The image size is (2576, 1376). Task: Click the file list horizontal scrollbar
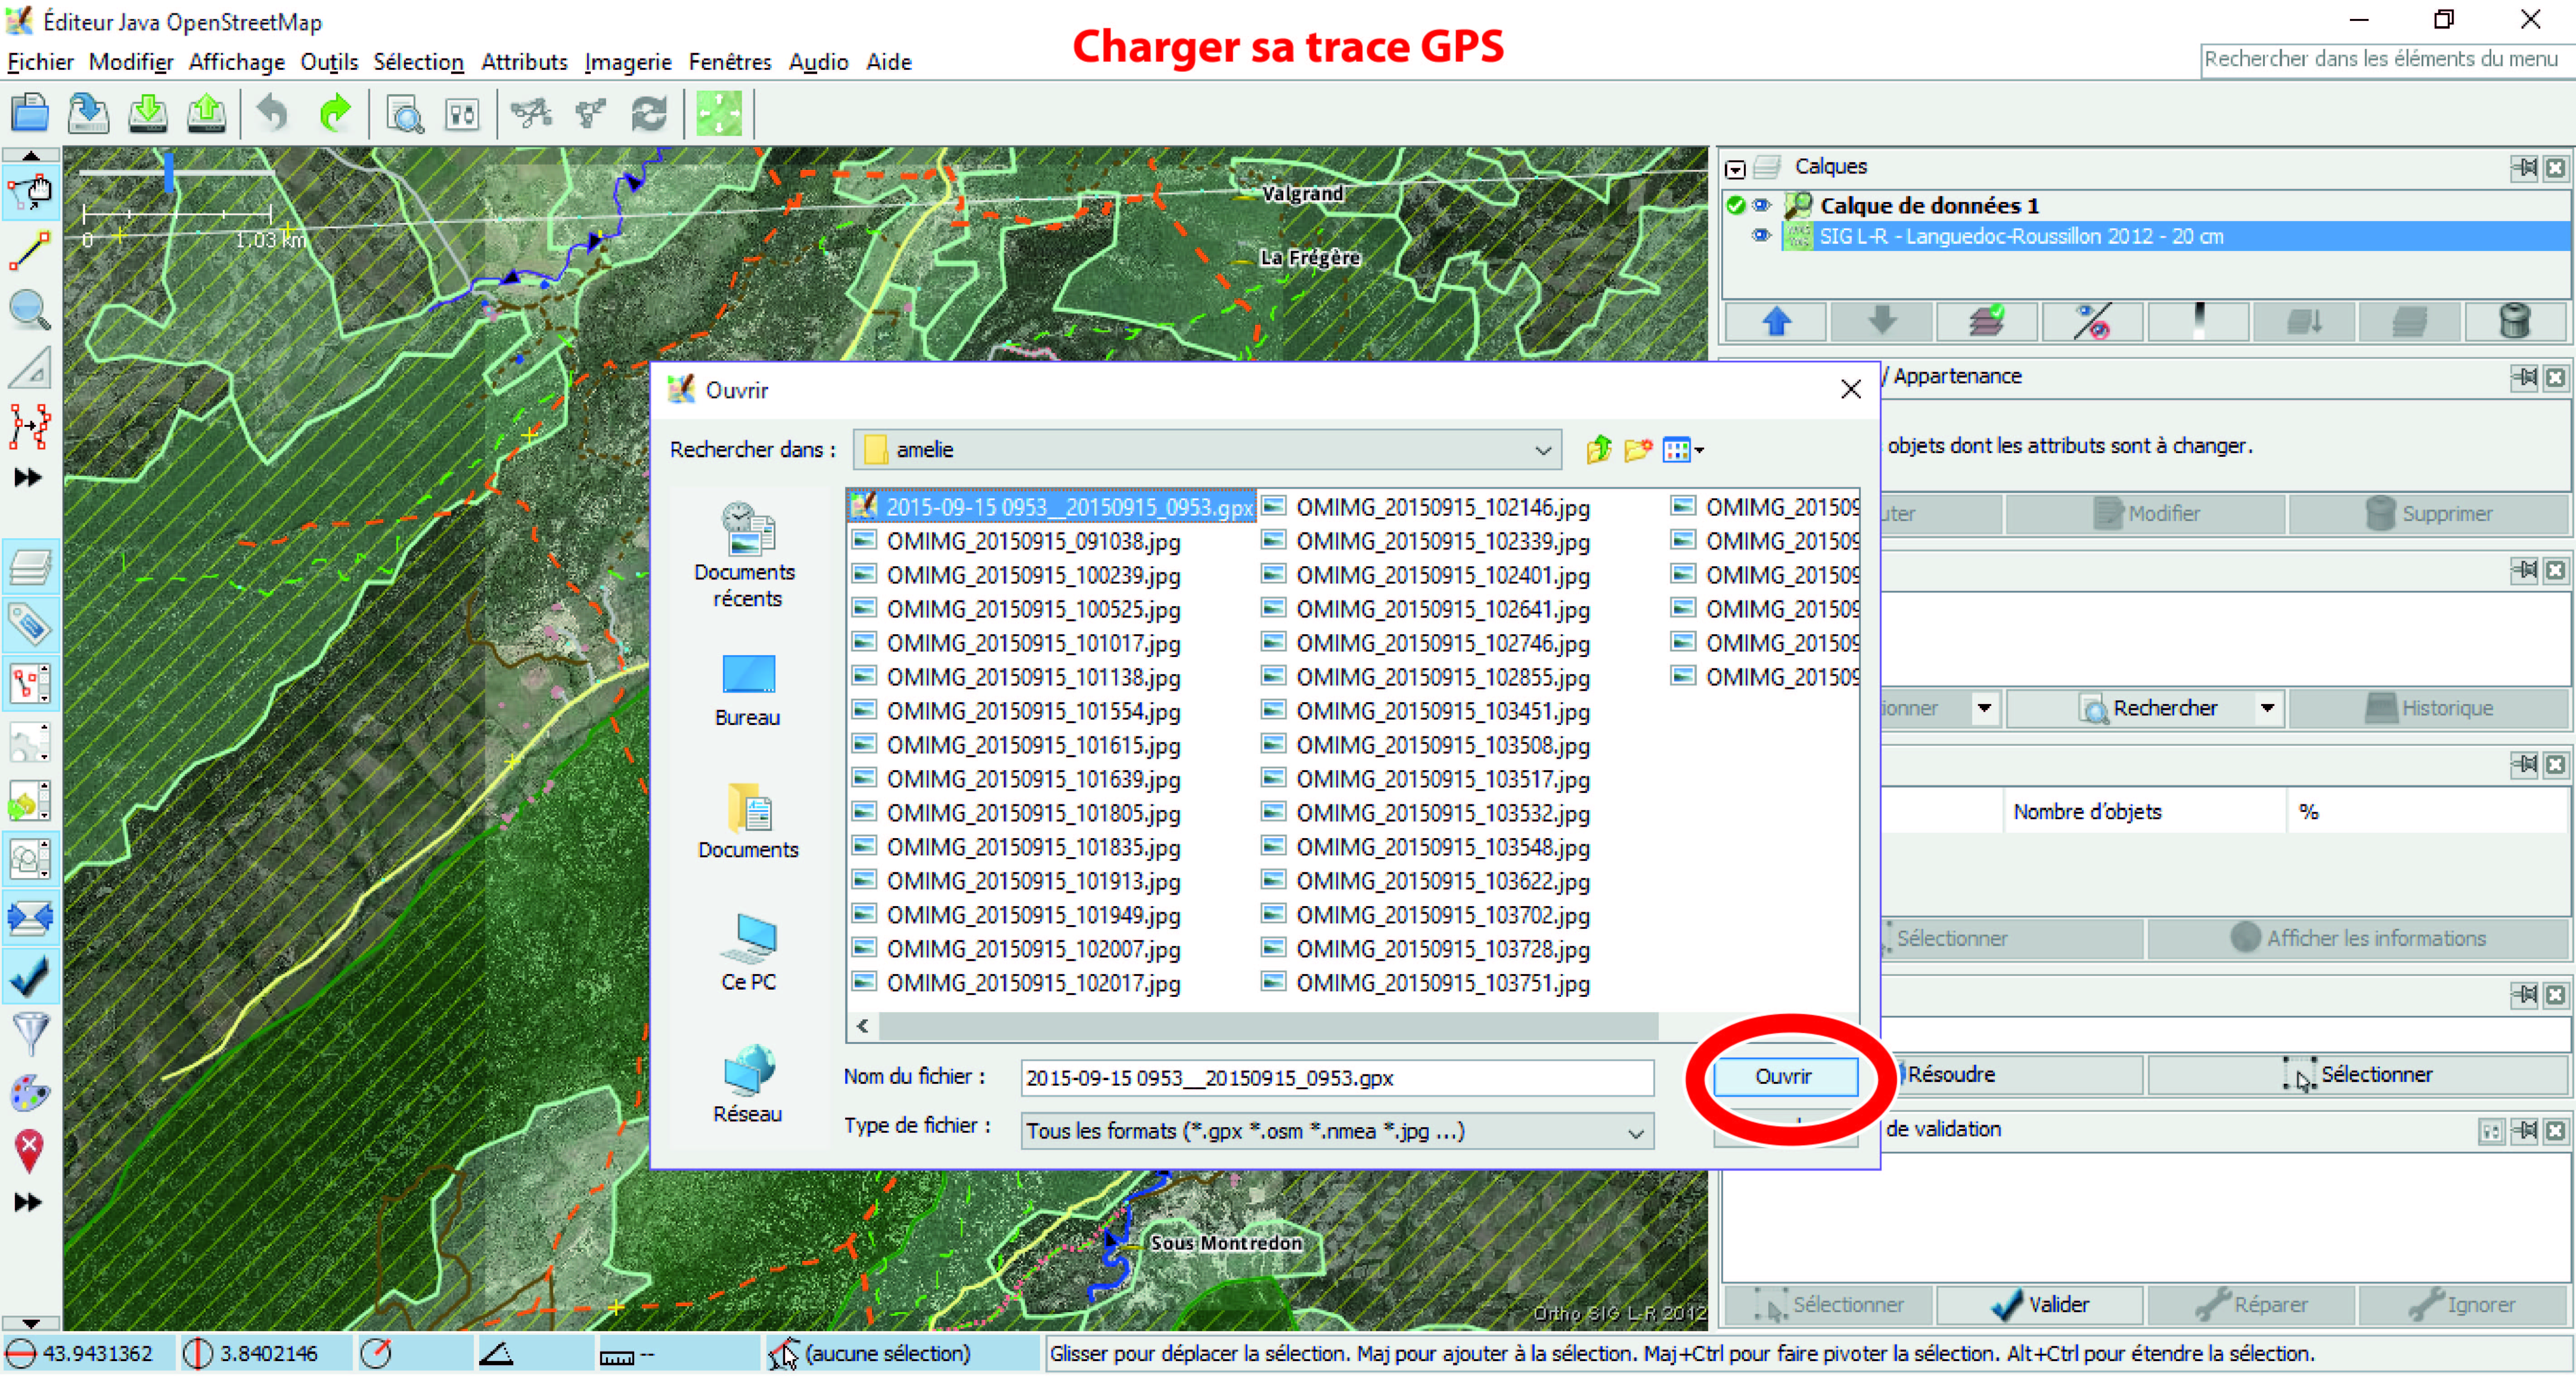click(x=1267, y=1026)
